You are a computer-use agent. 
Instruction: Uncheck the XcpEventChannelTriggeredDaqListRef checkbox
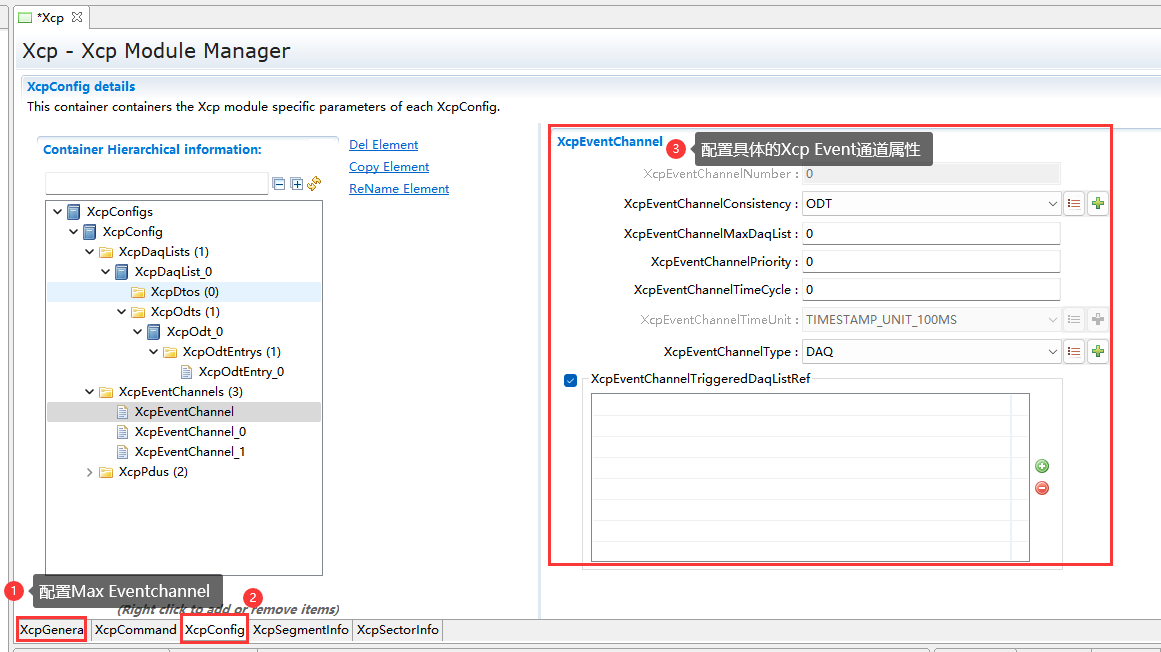click(x=571, y=380)
